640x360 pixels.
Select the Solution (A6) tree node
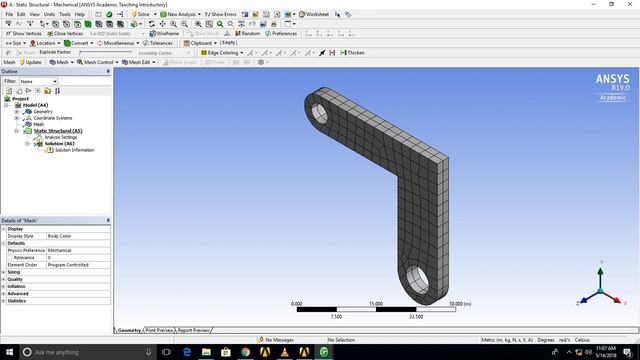coord(59,144)
